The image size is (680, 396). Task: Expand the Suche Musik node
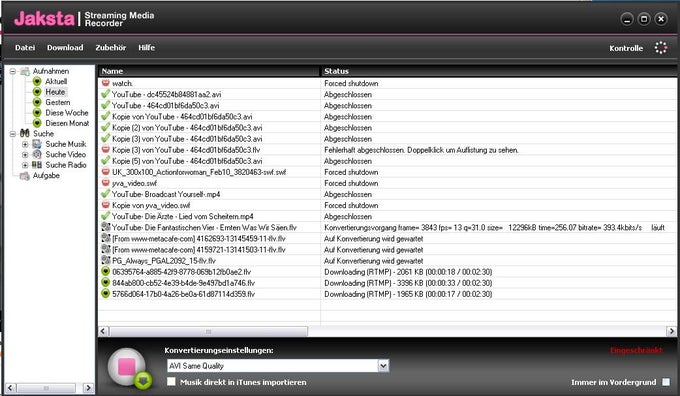[25, 144]
